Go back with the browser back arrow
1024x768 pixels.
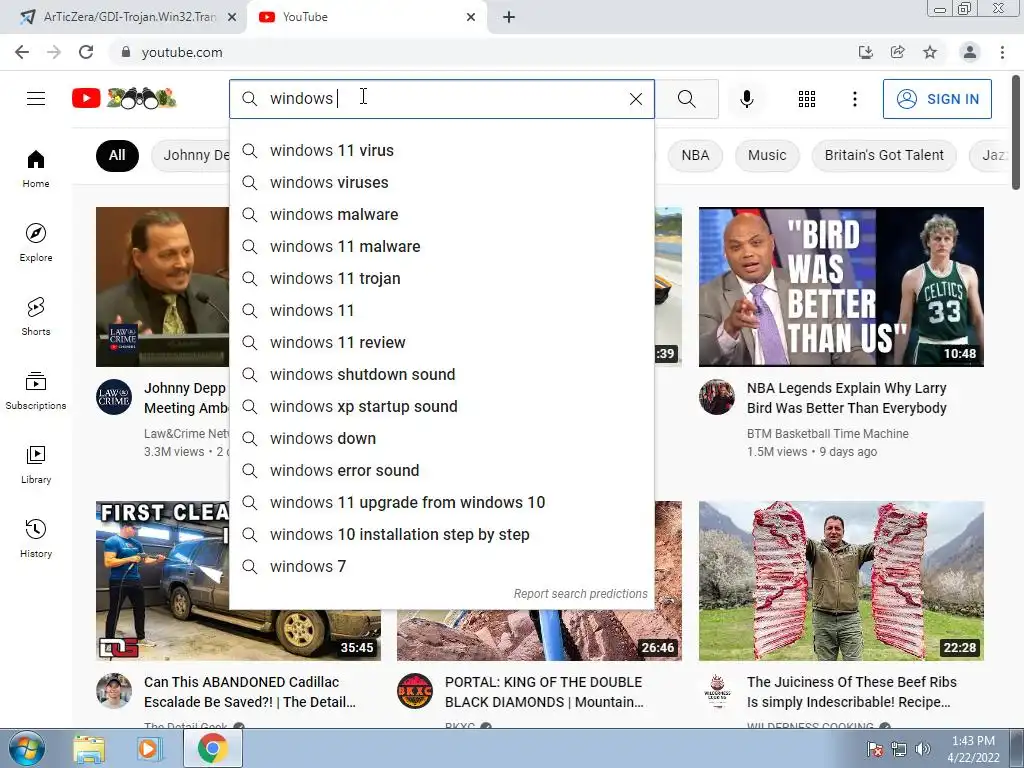(x=22, y=52)
